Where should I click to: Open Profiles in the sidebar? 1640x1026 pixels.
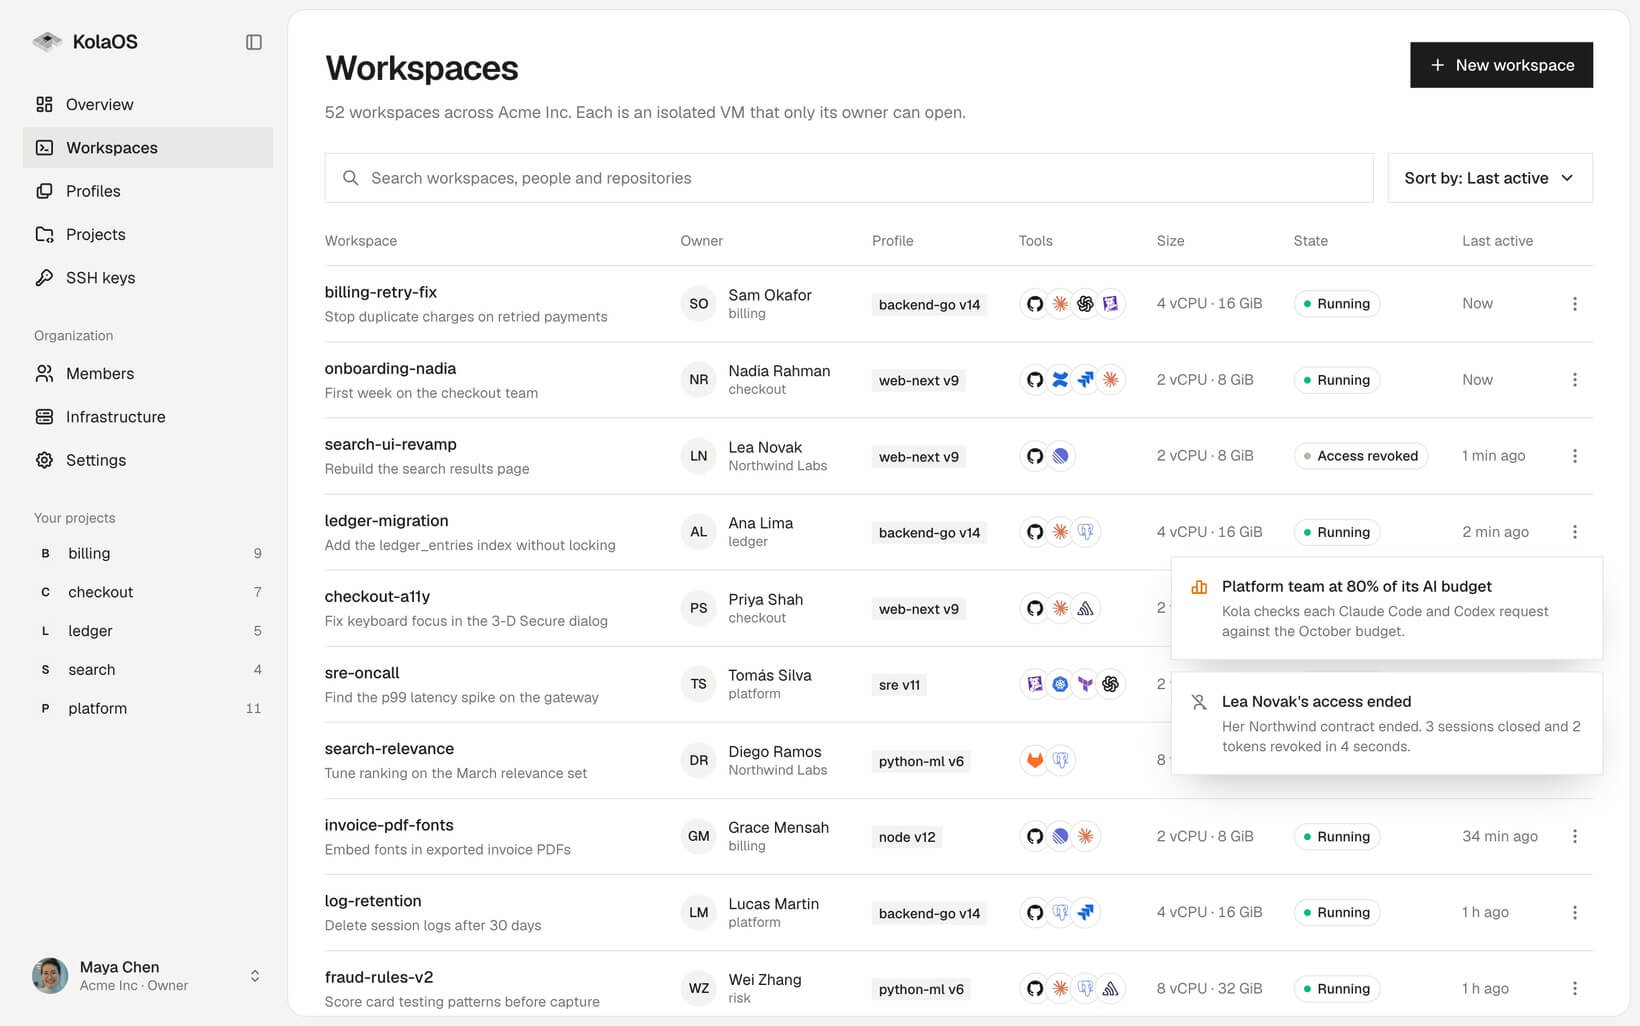pos(148,191)
